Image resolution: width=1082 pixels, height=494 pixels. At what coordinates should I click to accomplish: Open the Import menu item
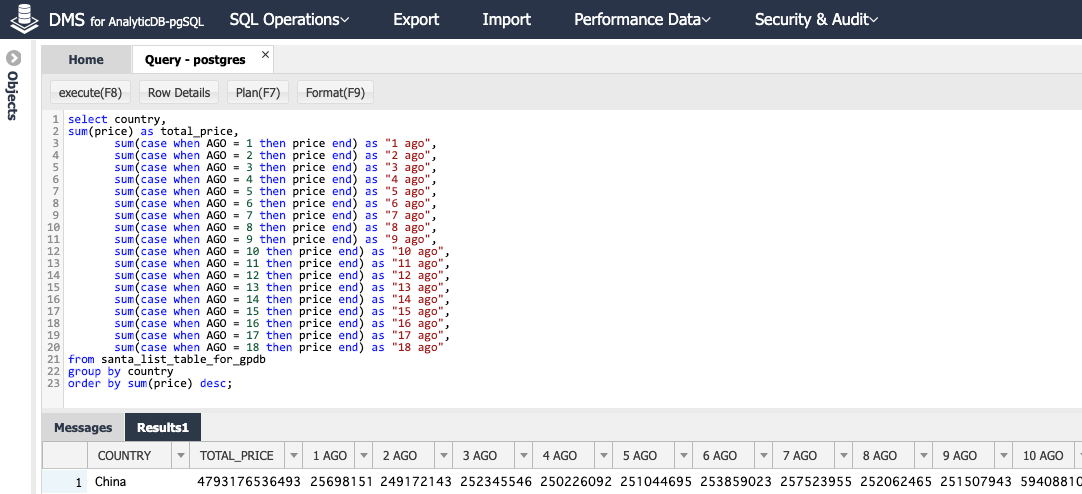click(x=506, y=19)
